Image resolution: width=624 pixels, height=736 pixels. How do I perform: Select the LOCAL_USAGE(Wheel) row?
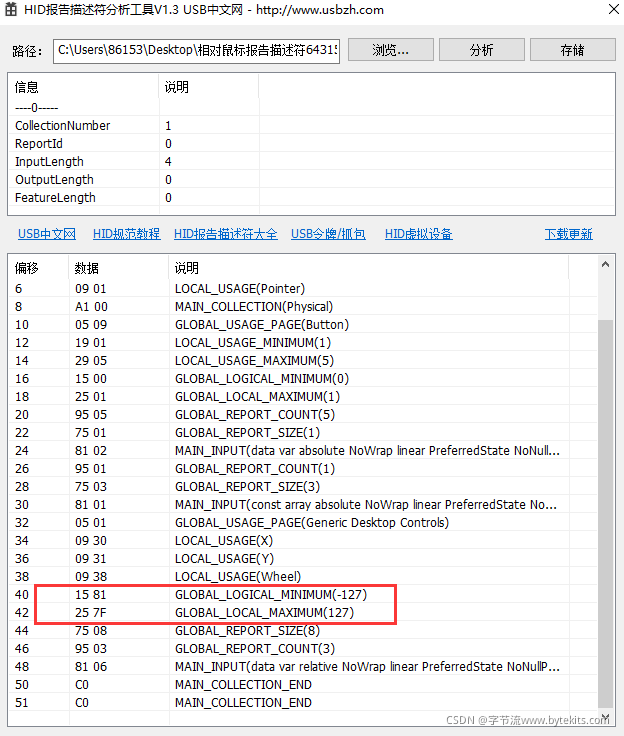(x=303, y=576)
